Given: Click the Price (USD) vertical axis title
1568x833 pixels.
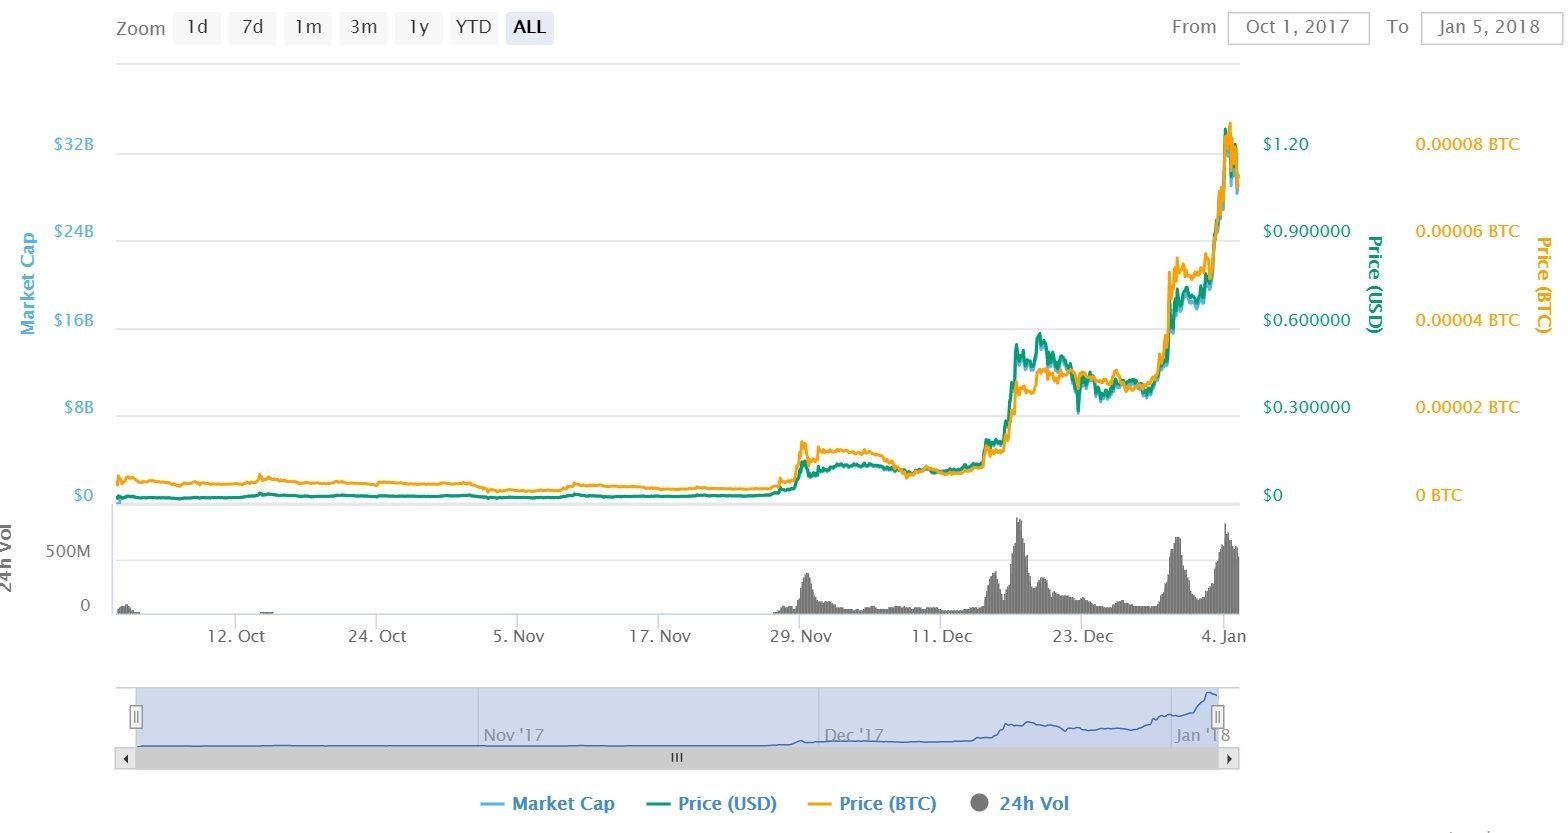Looking at the screenshot, I should 1375,284.
